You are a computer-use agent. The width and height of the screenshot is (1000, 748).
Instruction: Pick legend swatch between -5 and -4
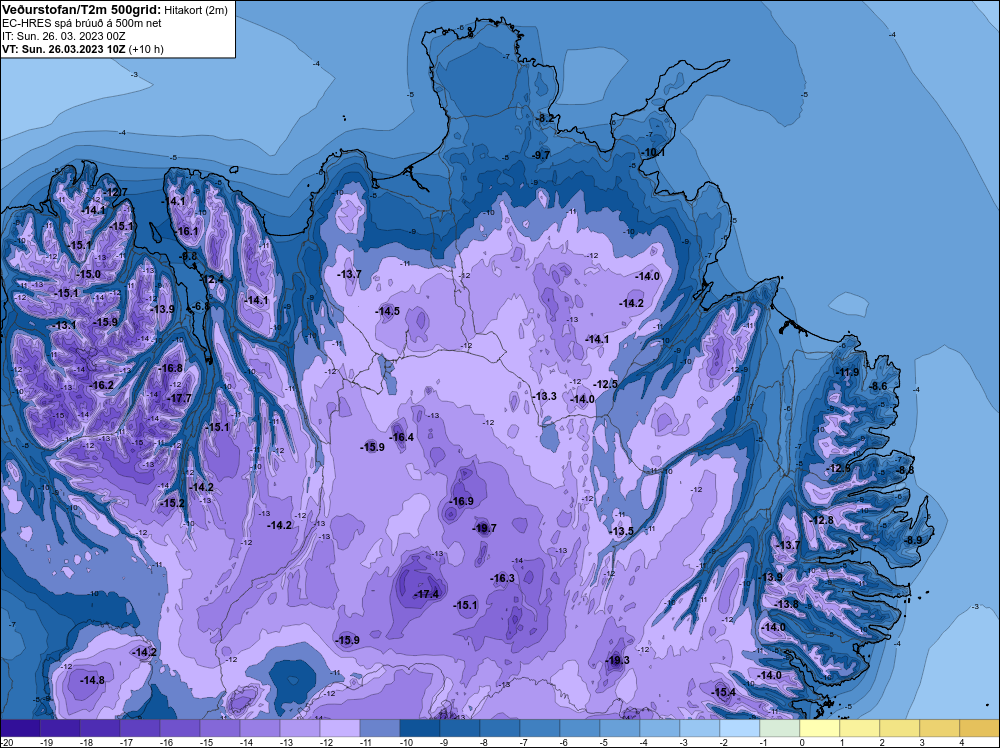coord(620,728)
